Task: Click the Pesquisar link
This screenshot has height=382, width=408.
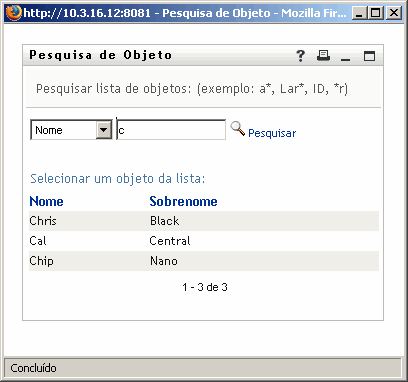Action: click(272, 133)
